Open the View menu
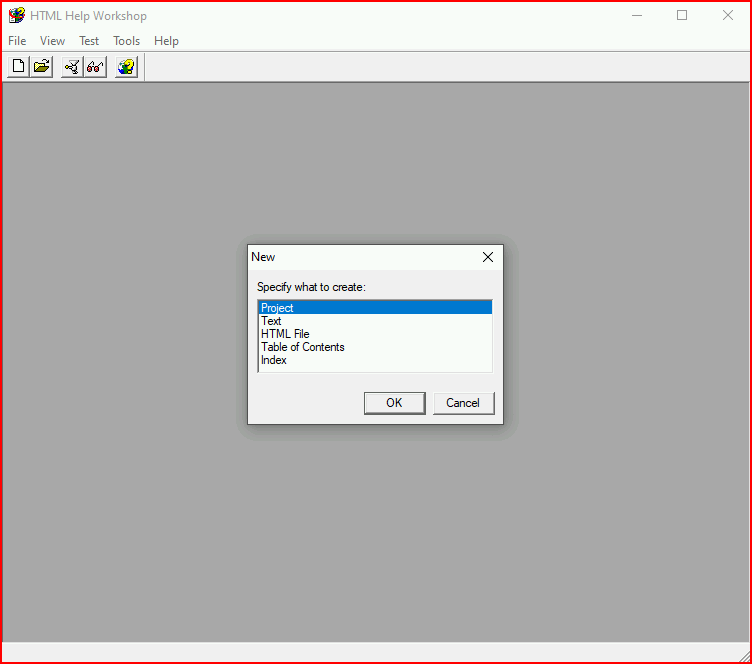 52,41
